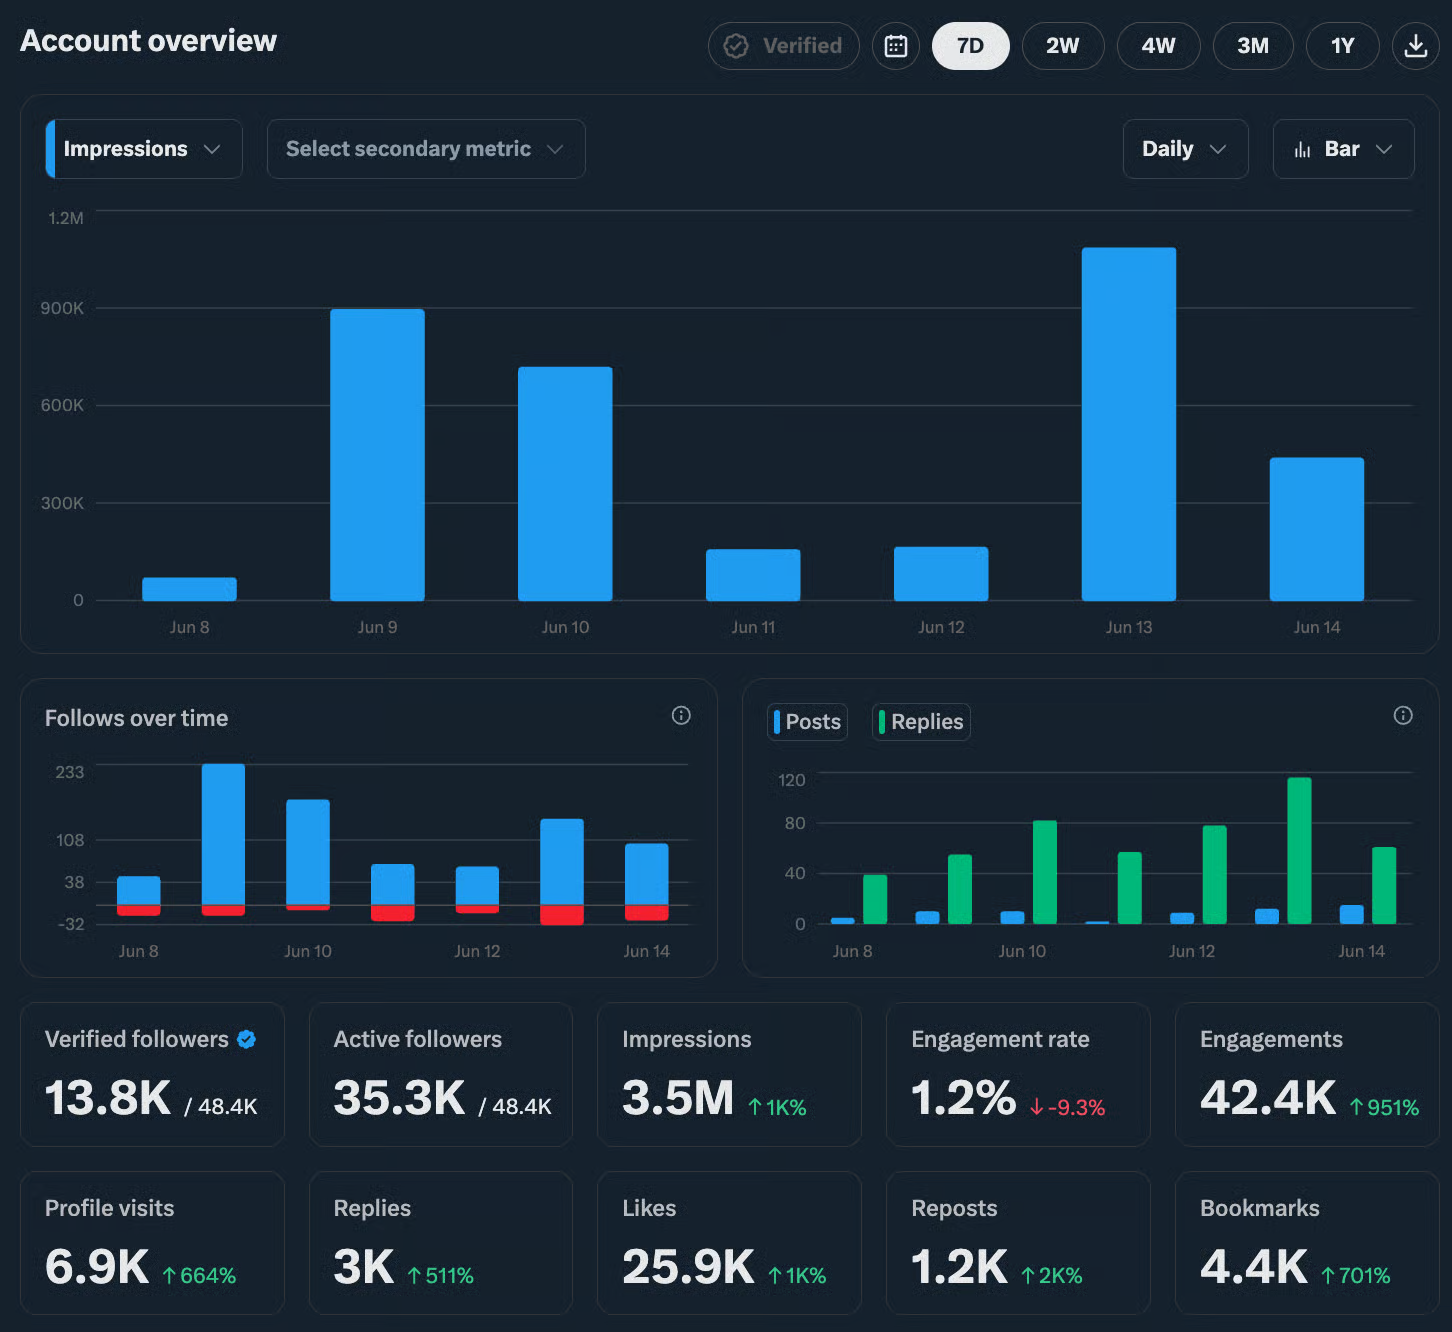Screen dimensions: 1452x1332
Task: Switch to the 1Y time range
Action: point(1343,46)
